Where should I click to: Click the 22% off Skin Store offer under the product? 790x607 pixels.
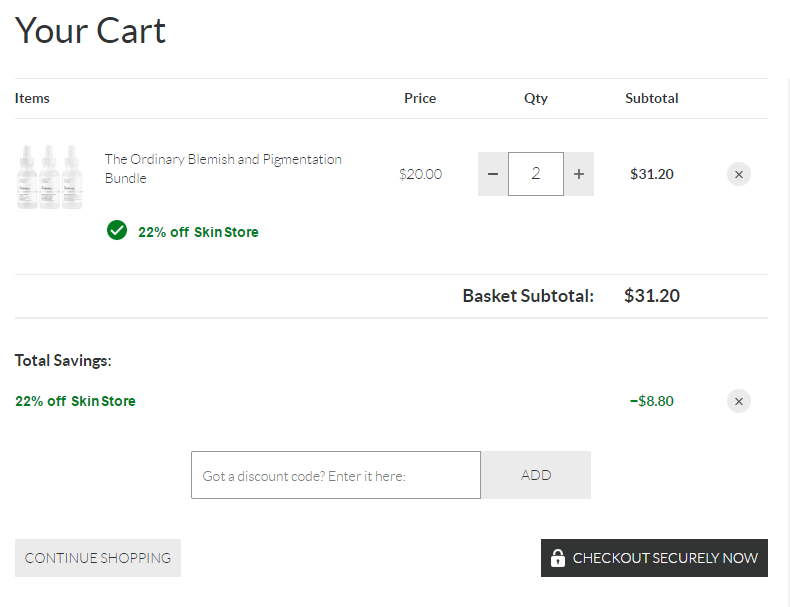(x=198, y=232)
